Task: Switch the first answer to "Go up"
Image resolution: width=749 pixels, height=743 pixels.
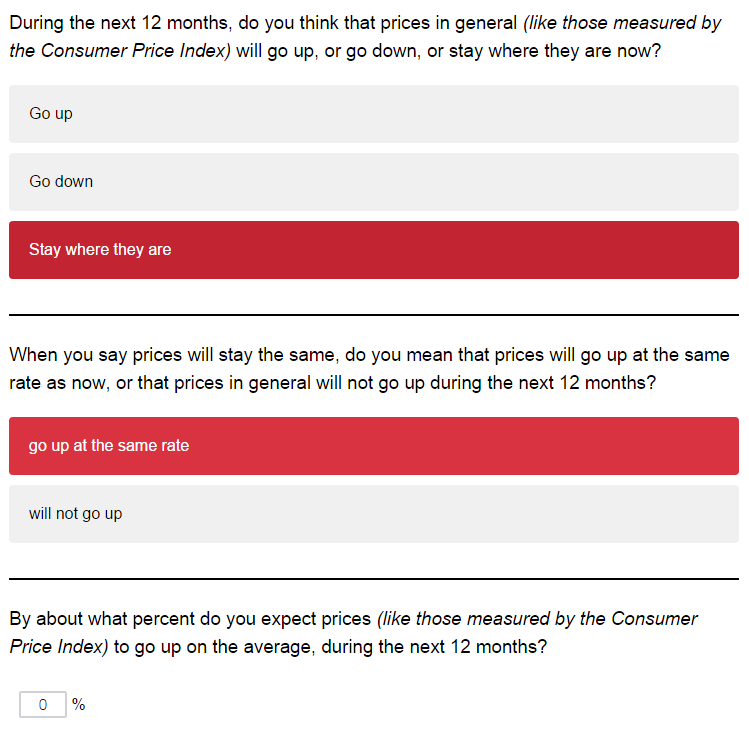Action: coord(374,114)
